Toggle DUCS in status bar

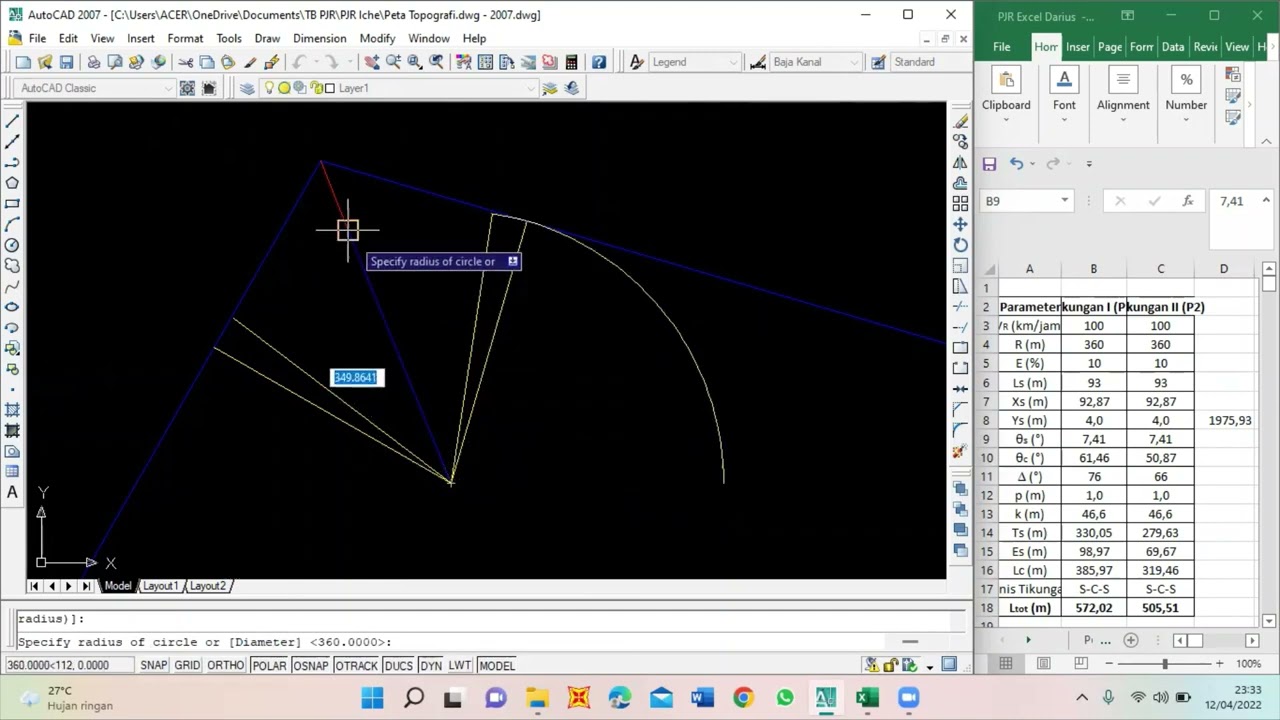click(x=398, y=665)
